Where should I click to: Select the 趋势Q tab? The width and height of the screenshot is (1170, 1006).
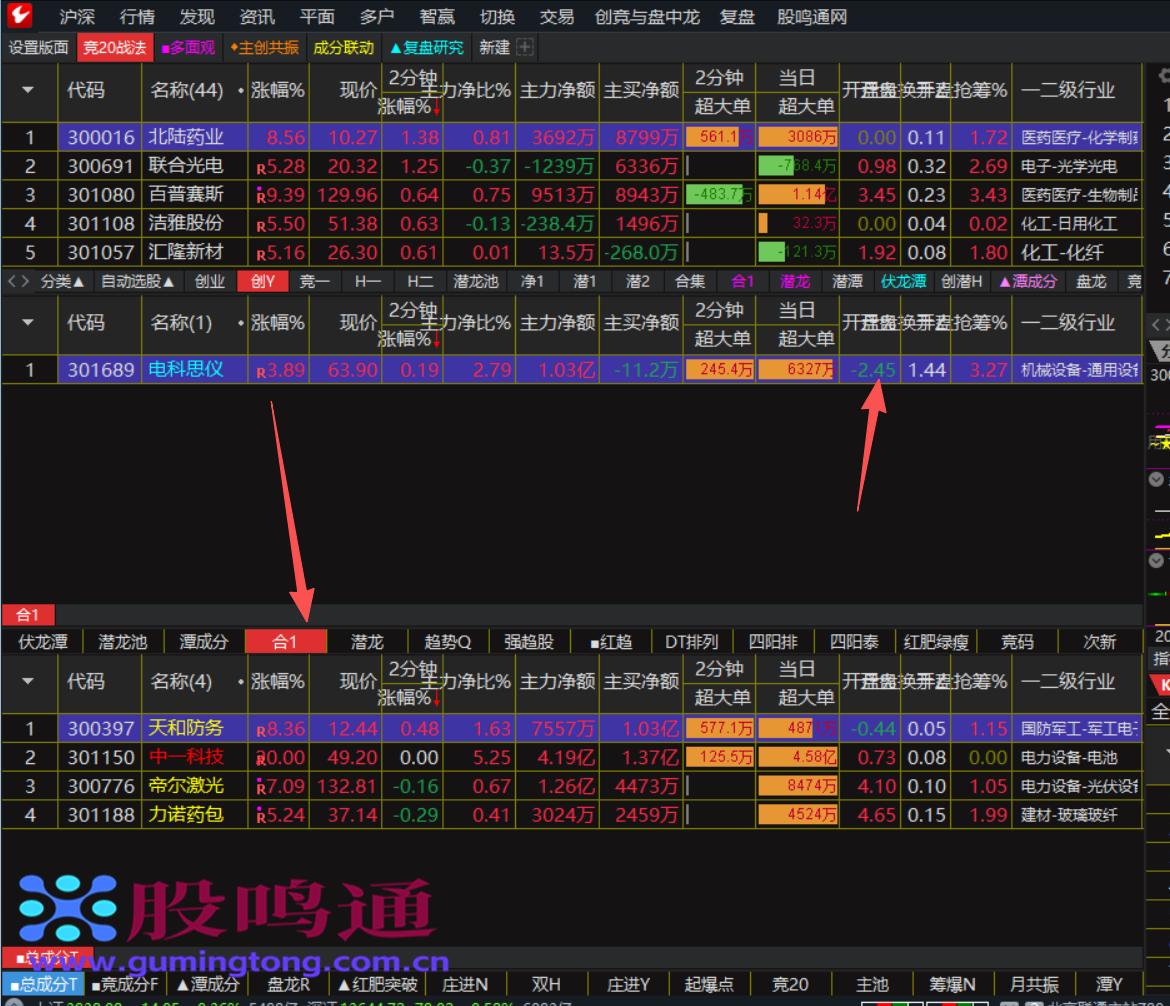click(x=448, y=642)
